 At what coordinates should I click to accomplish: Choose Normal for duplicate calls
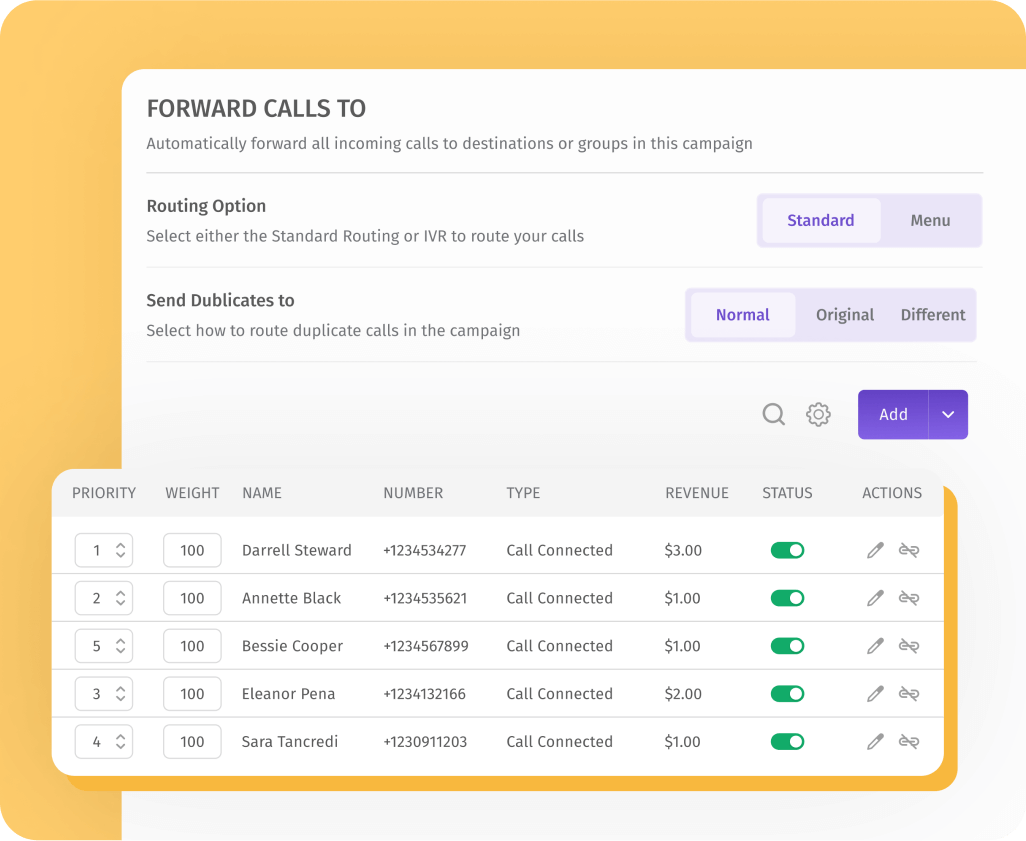coord(743,315)
